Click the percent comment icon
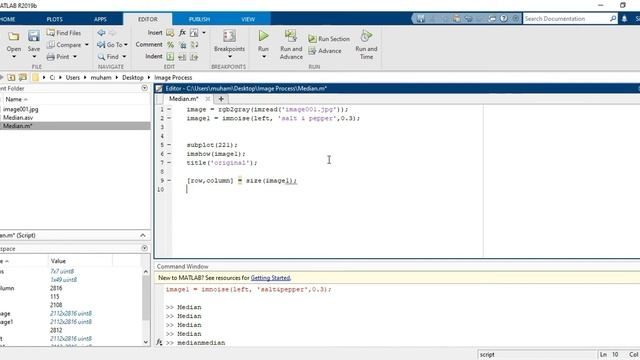Screen dimensions: 640x360 click(x=170, y=45)
